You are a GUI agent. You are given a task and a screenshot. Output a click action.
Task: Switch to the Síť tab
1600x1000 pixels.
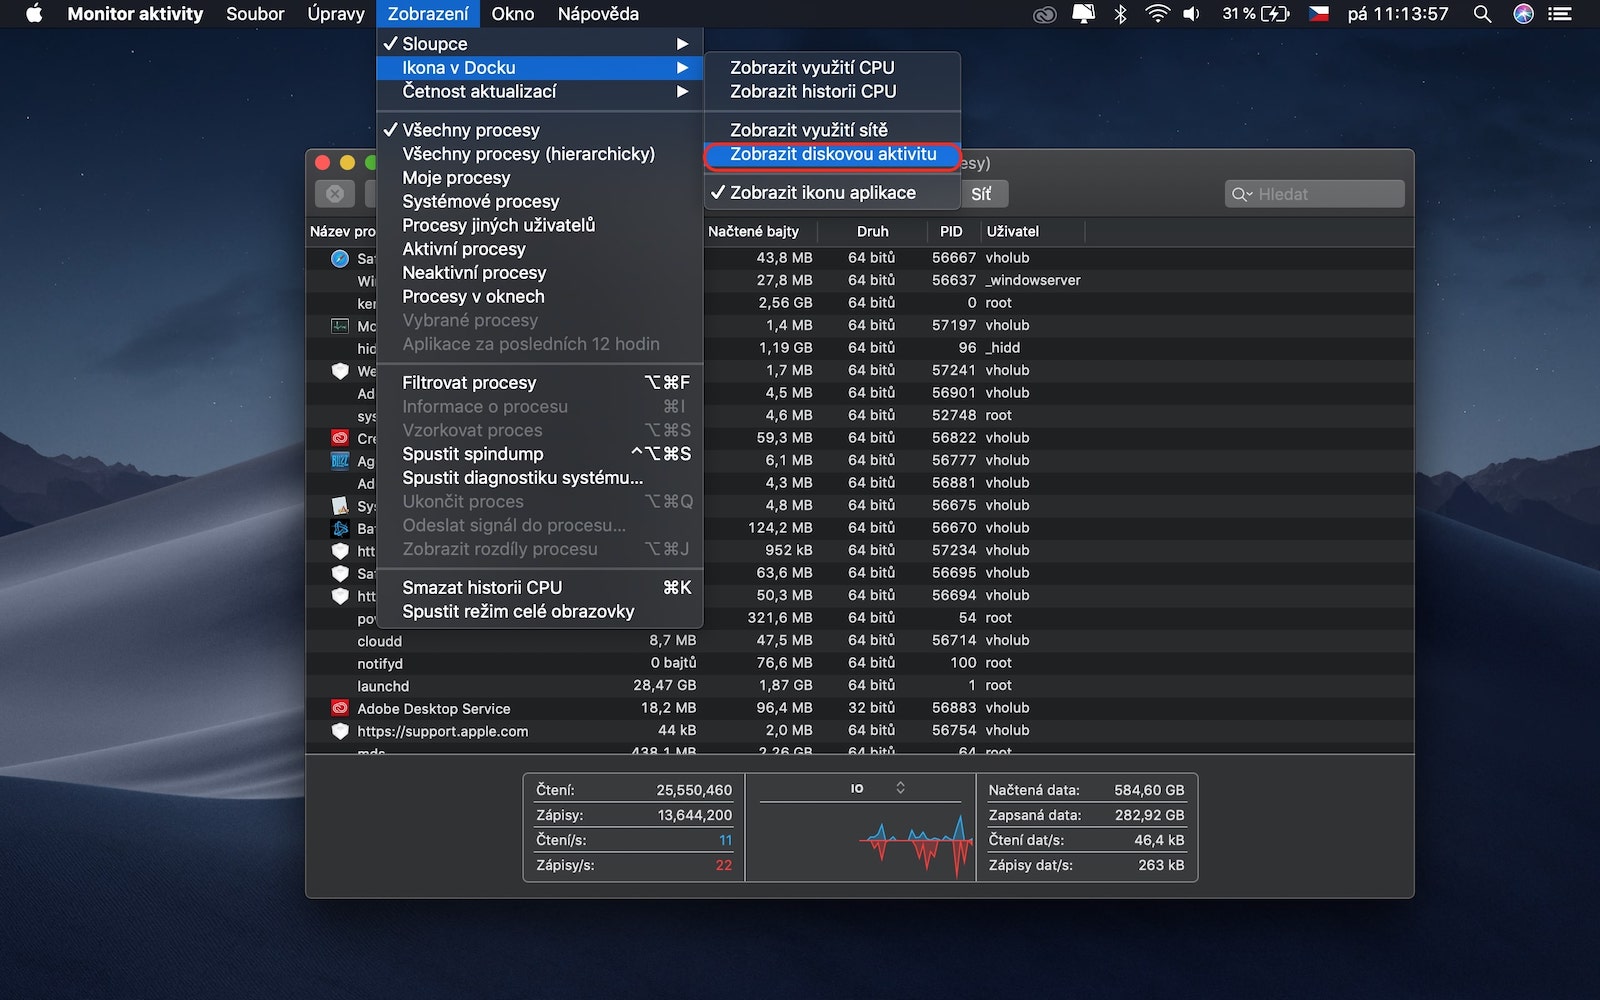[982, 194]
